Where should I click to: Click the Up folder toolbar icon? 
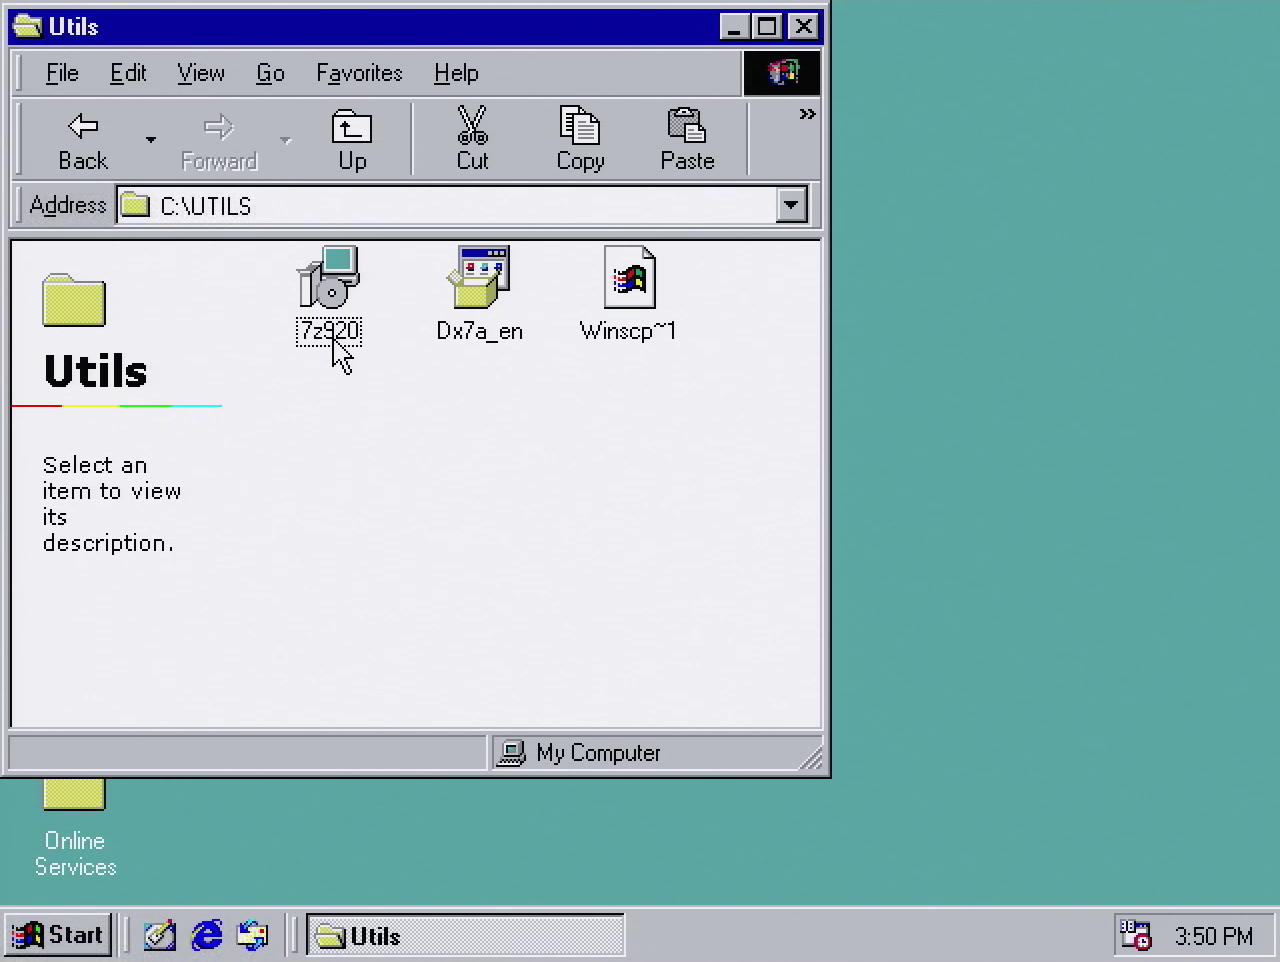[x=351, y=138]
